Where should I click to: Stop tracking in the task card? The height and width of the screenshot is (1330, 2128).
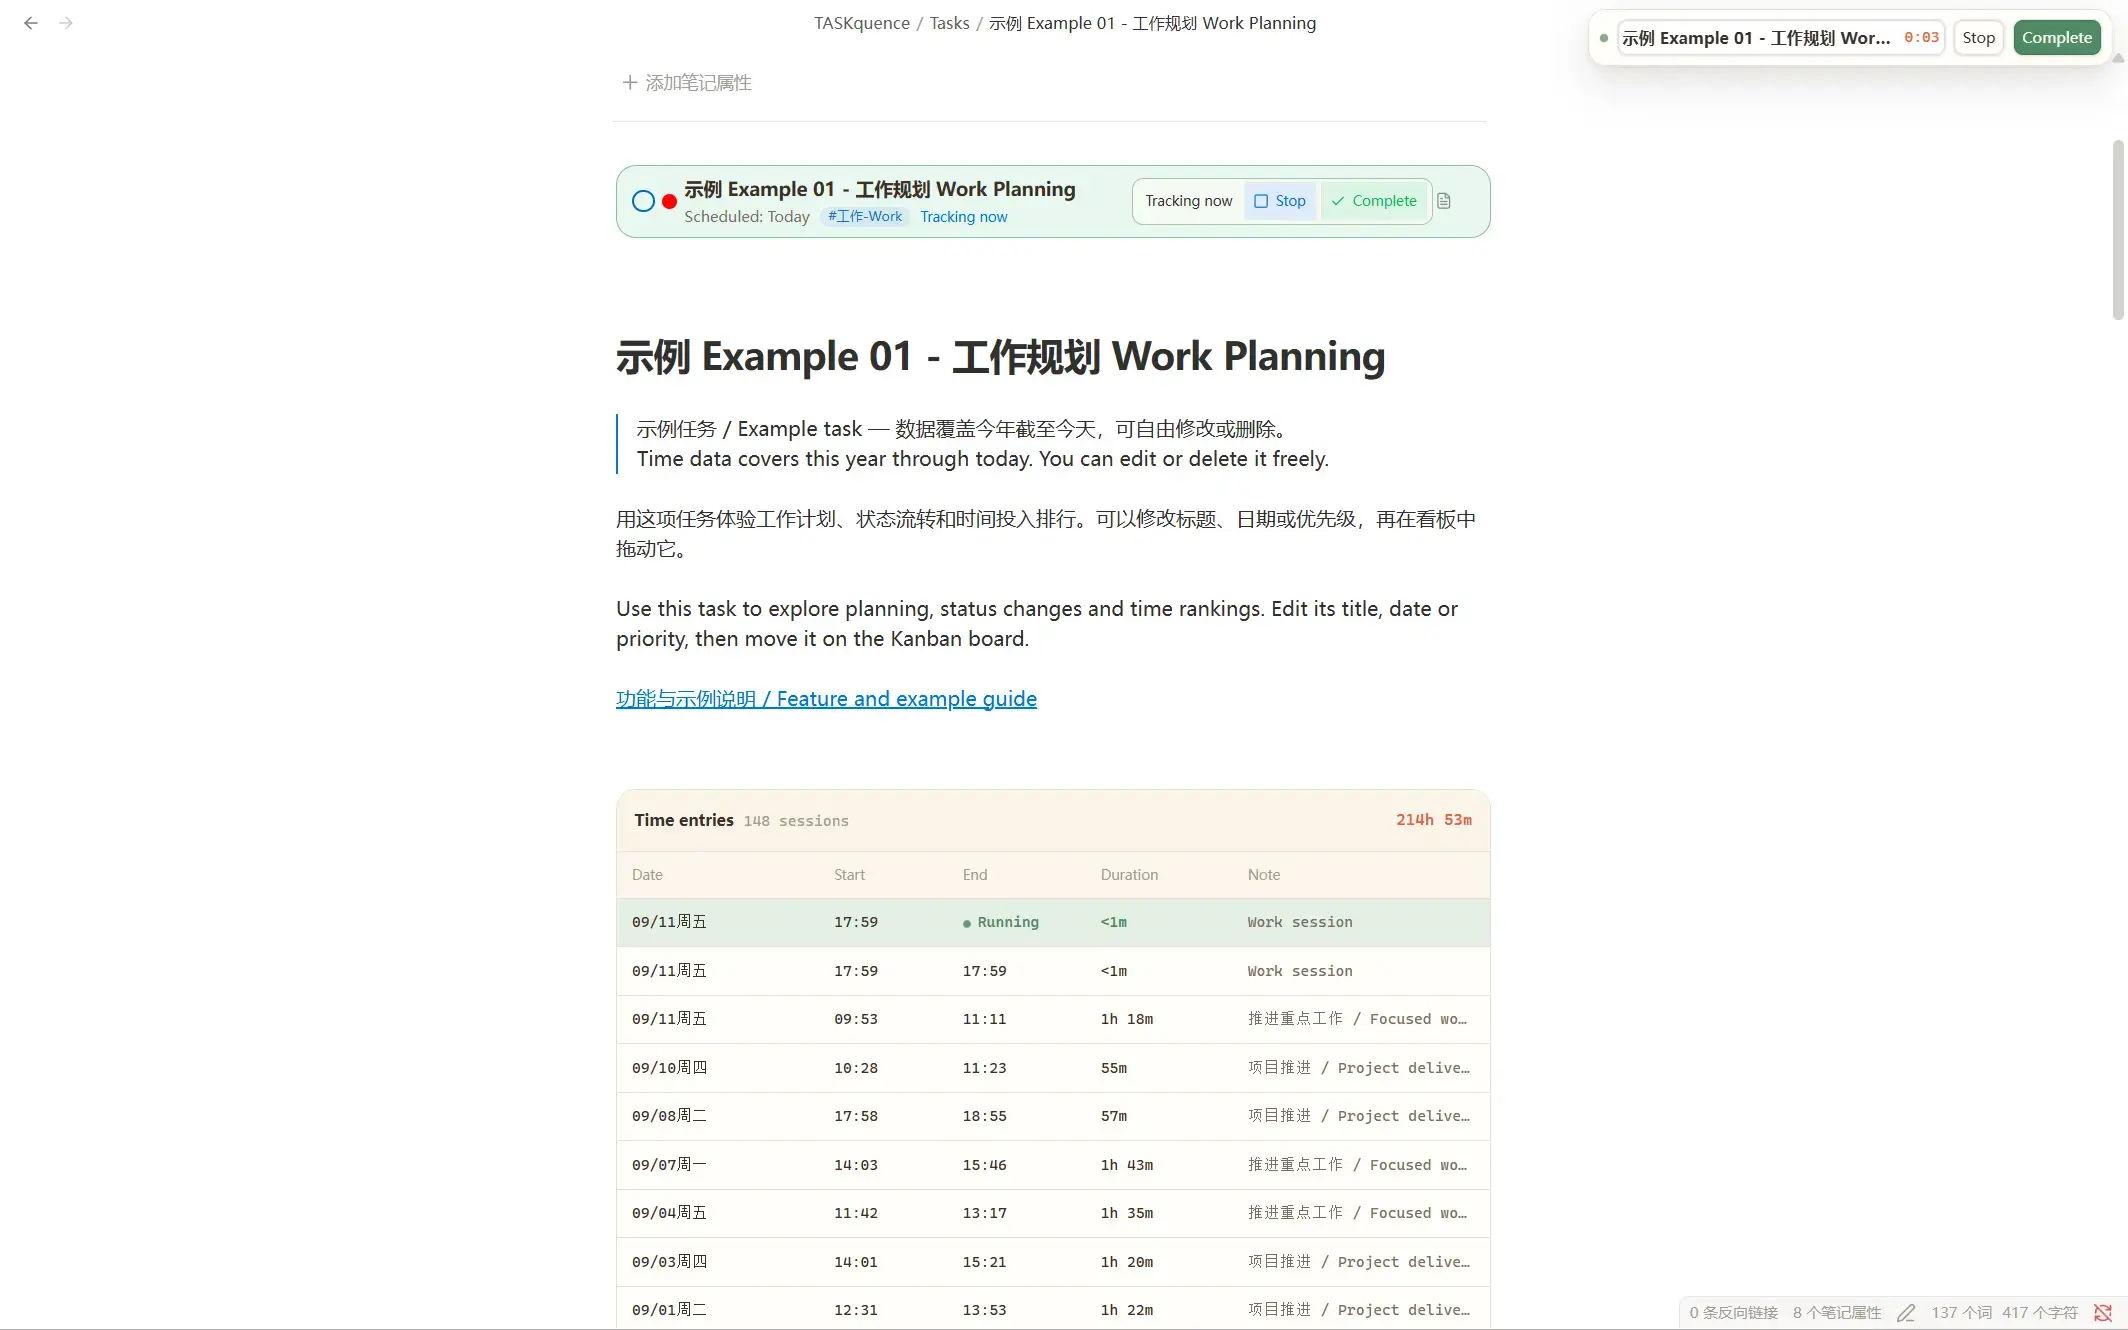click(1280, 201)
